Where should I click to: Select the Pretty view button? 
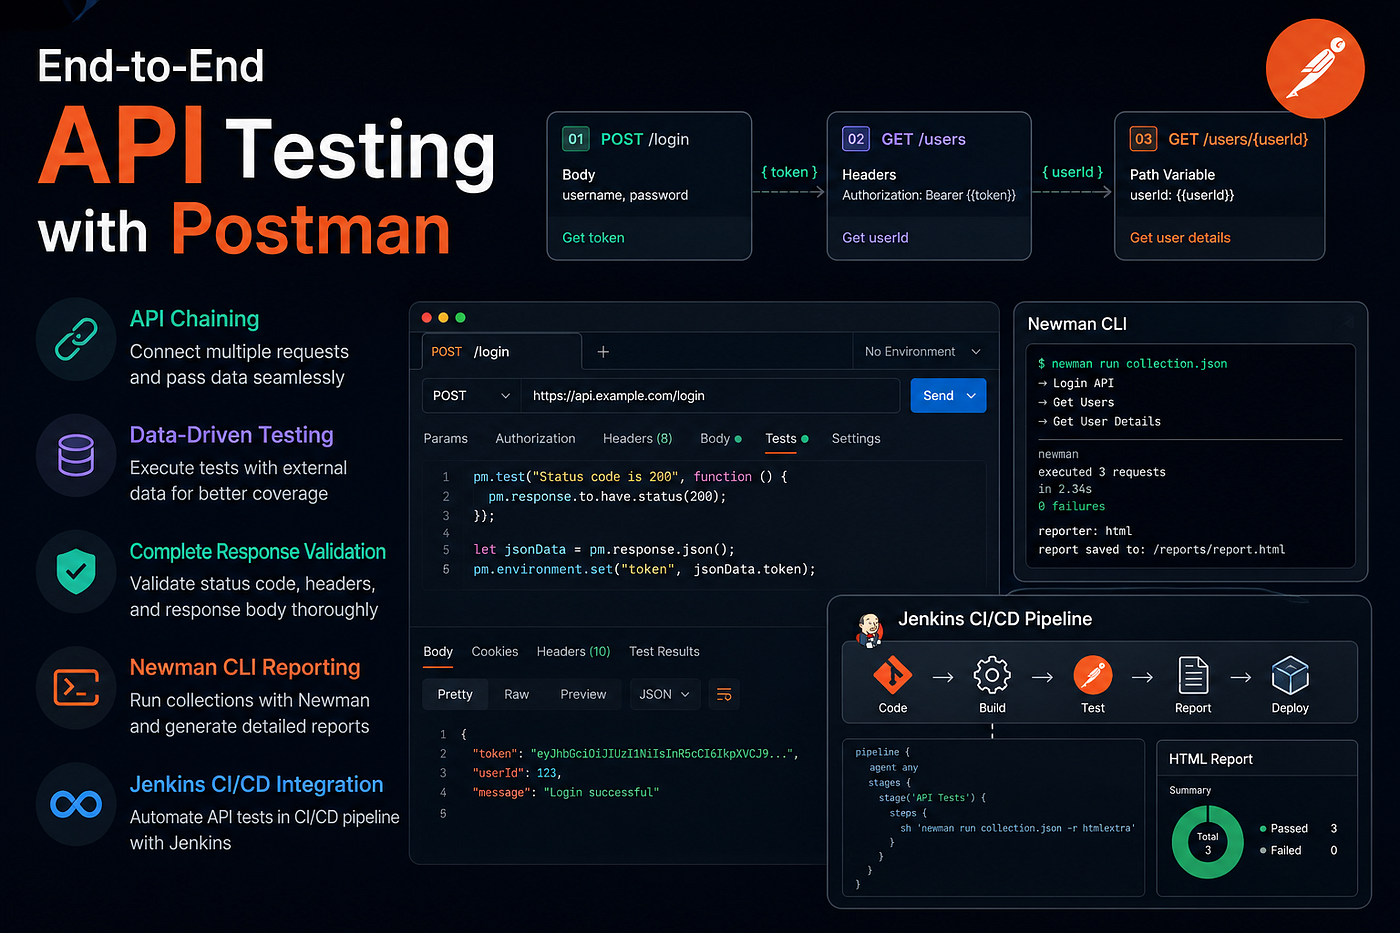(x=455, y=694)
